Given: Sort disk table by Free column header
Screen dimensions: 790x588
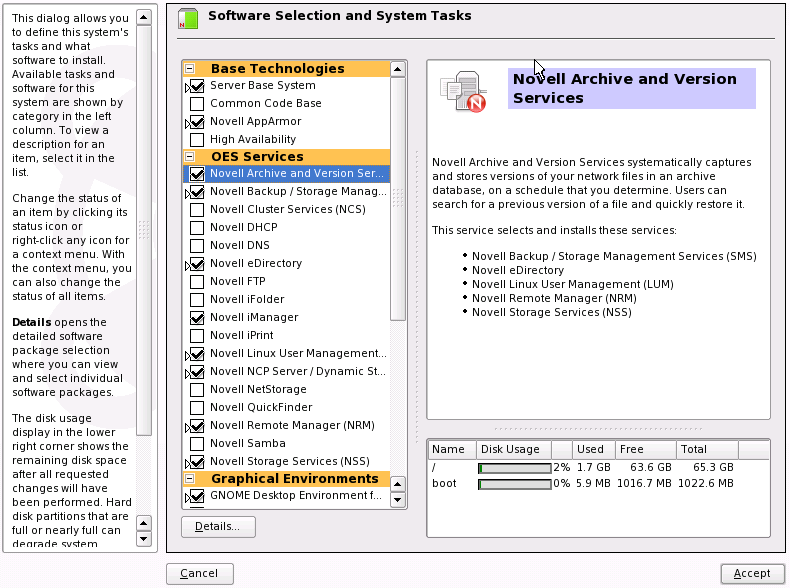Looking at the screenshot, I should [647, 450].
